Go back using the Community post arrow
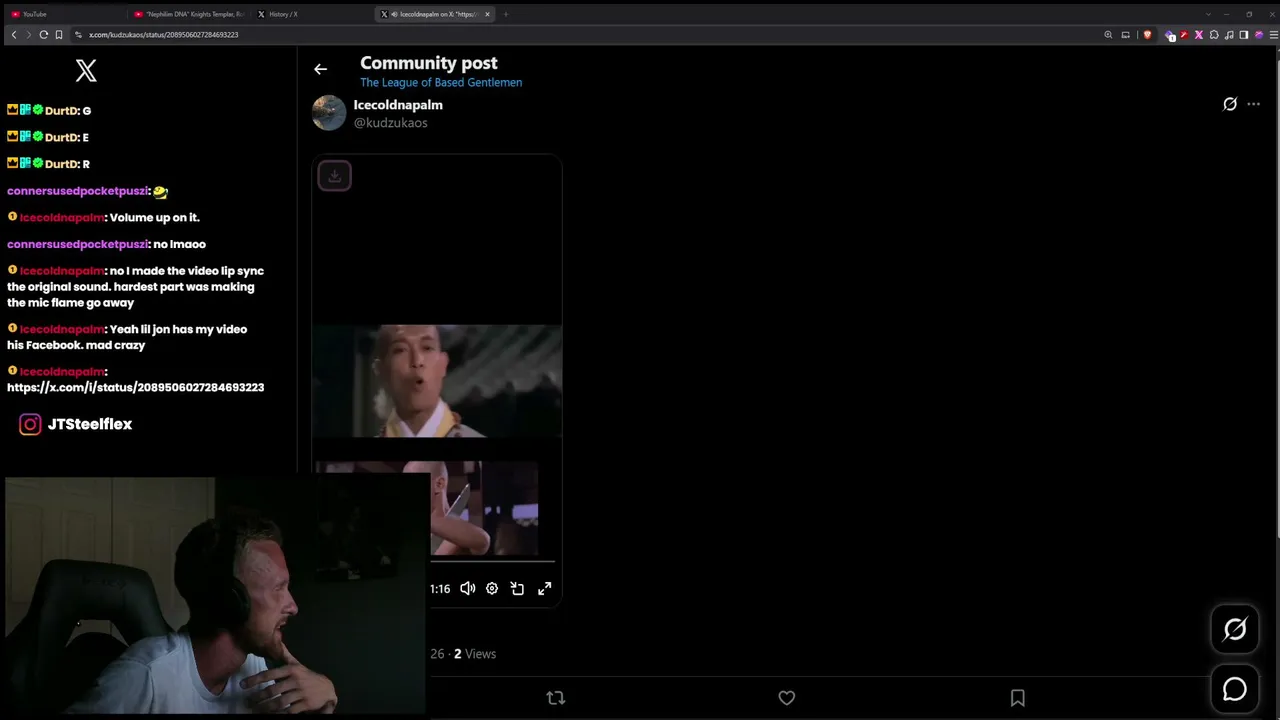This screenshot has width=1280, height=720. (320, 69)
